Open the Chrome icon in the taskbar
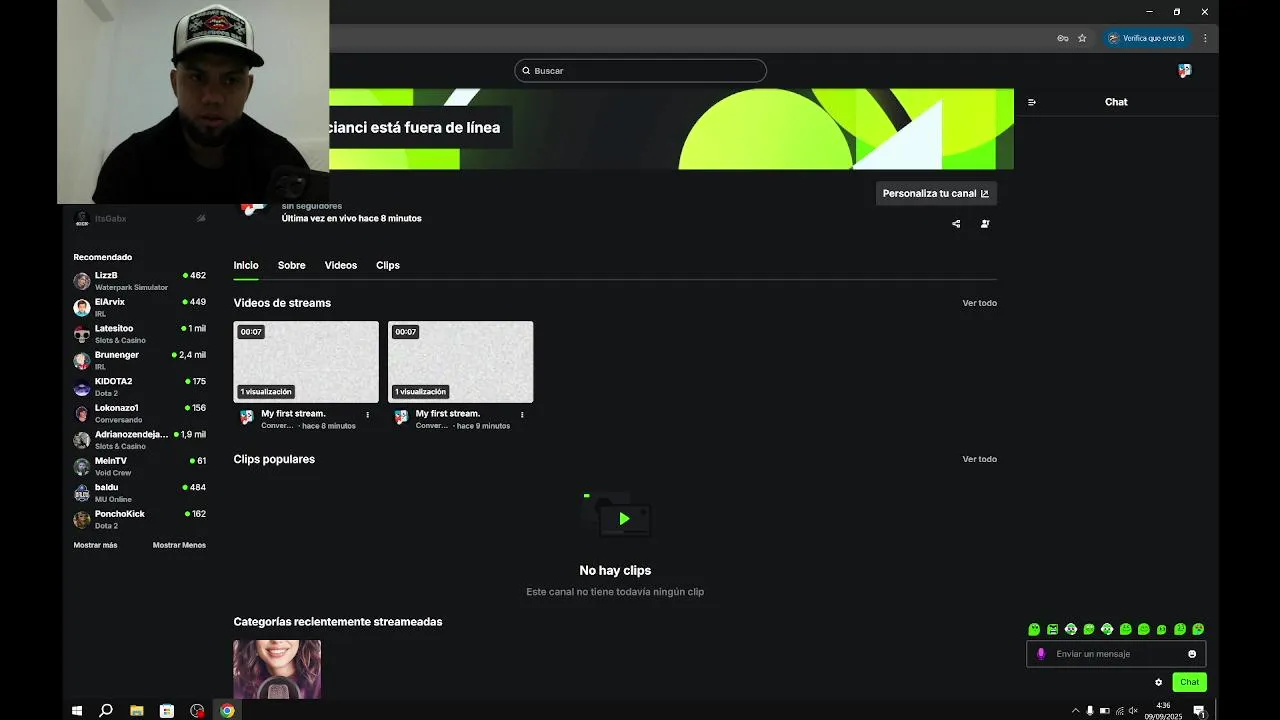Viewport: 1280px width, 720px height. [x=227, y=711]
